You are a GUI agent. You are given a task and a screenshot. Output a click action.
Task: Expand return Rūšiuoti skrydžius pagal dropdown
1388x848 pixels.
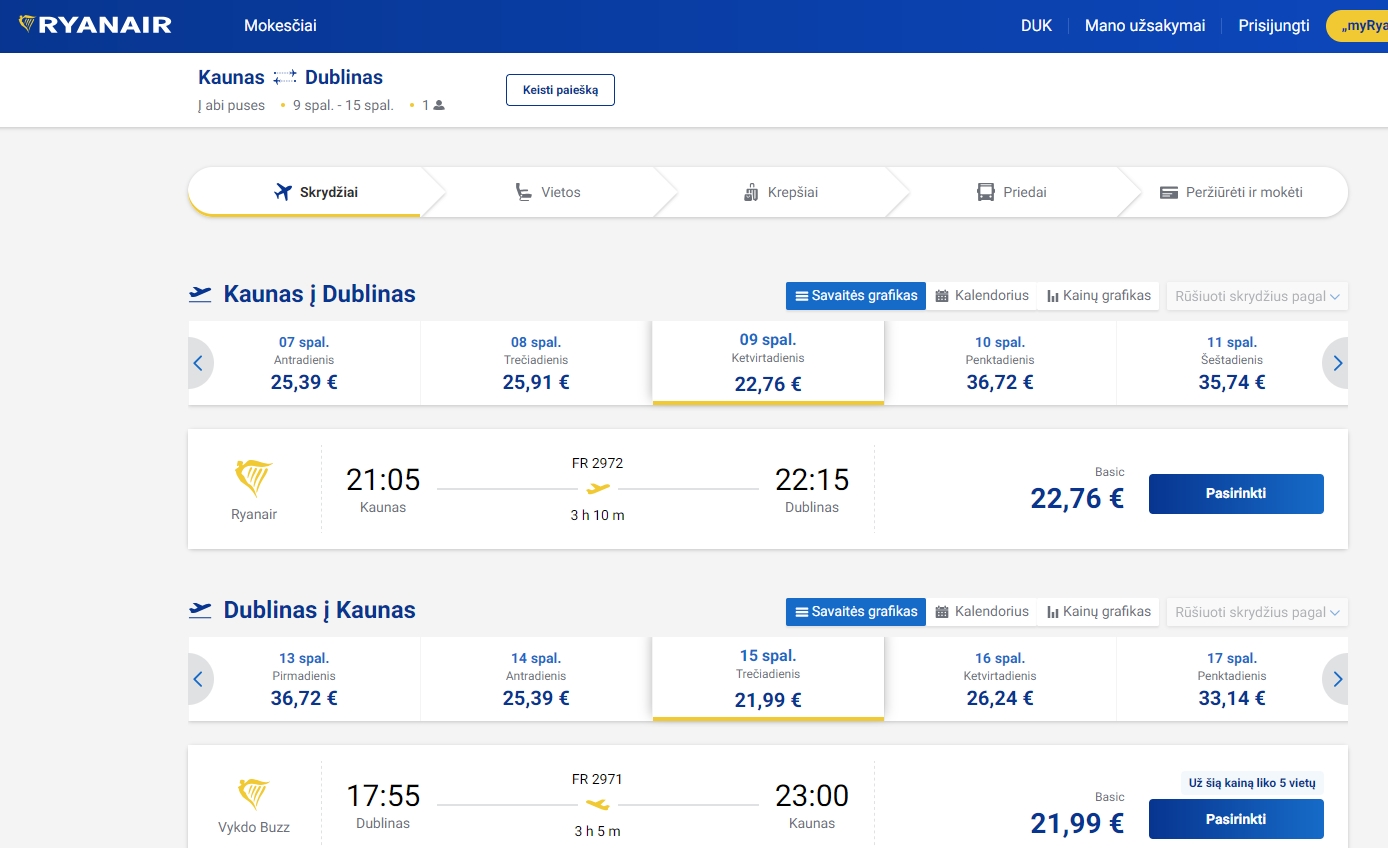click(x=1257, y=612)
